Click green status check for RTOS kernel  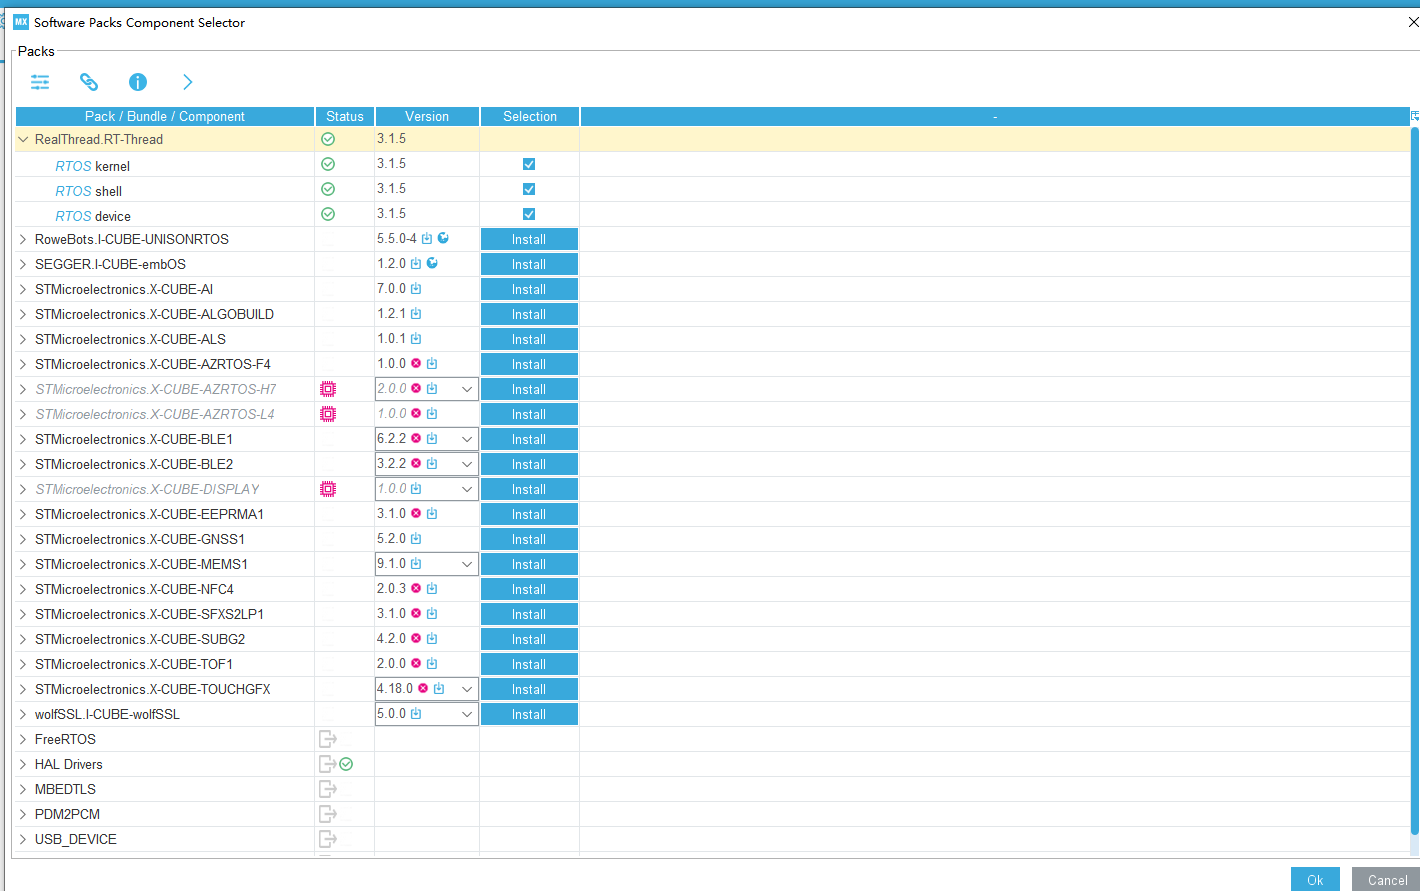[x=328, y=164]
